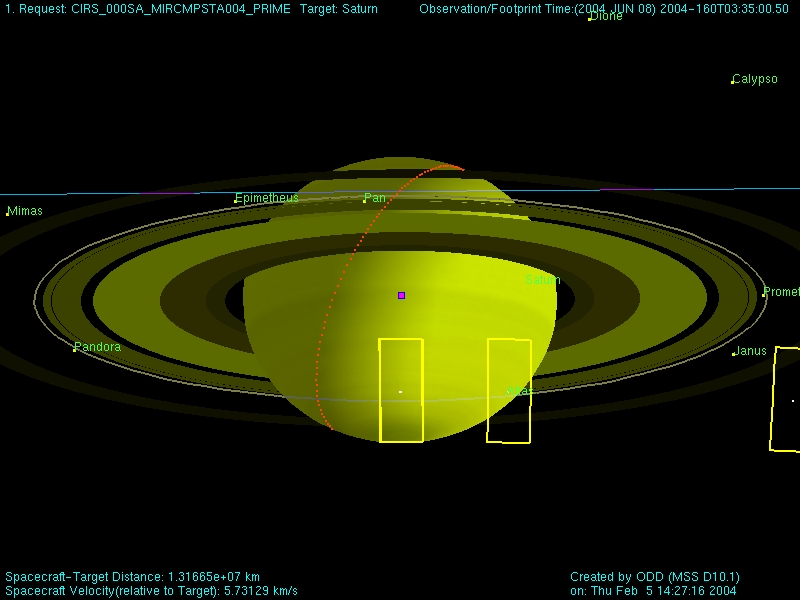This screenshot has height=600, width=800.
Task: Select the Calypso moon label
Action: [755, 79]
